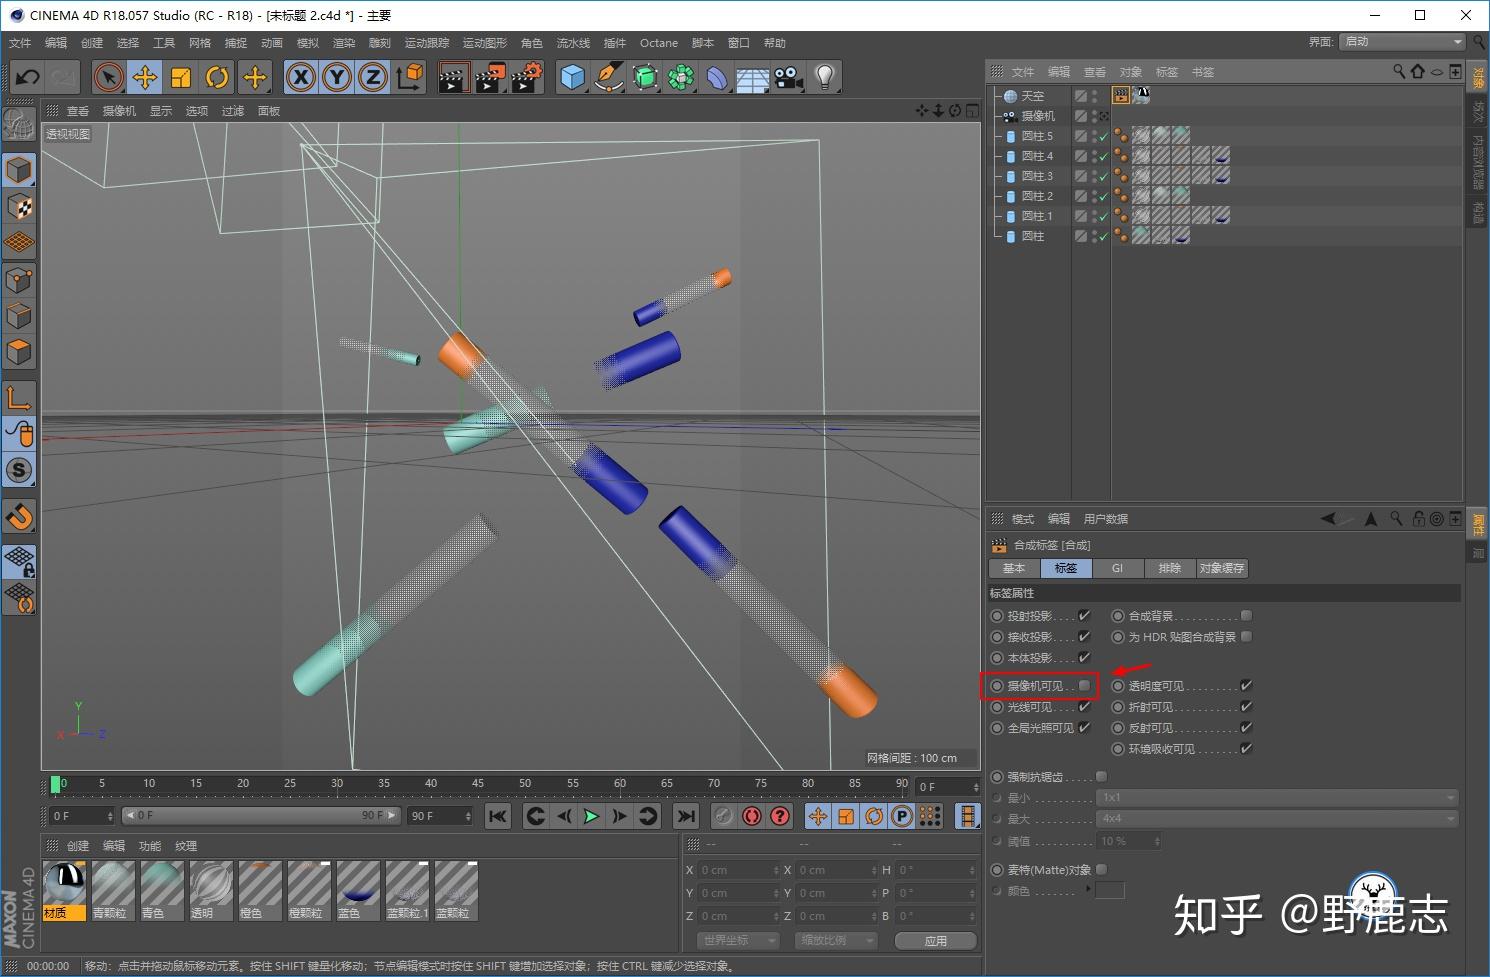Screen dimensions: 1490x977
Task: Open the 缩放比例 dropdown
Action: tap(836, 940)
